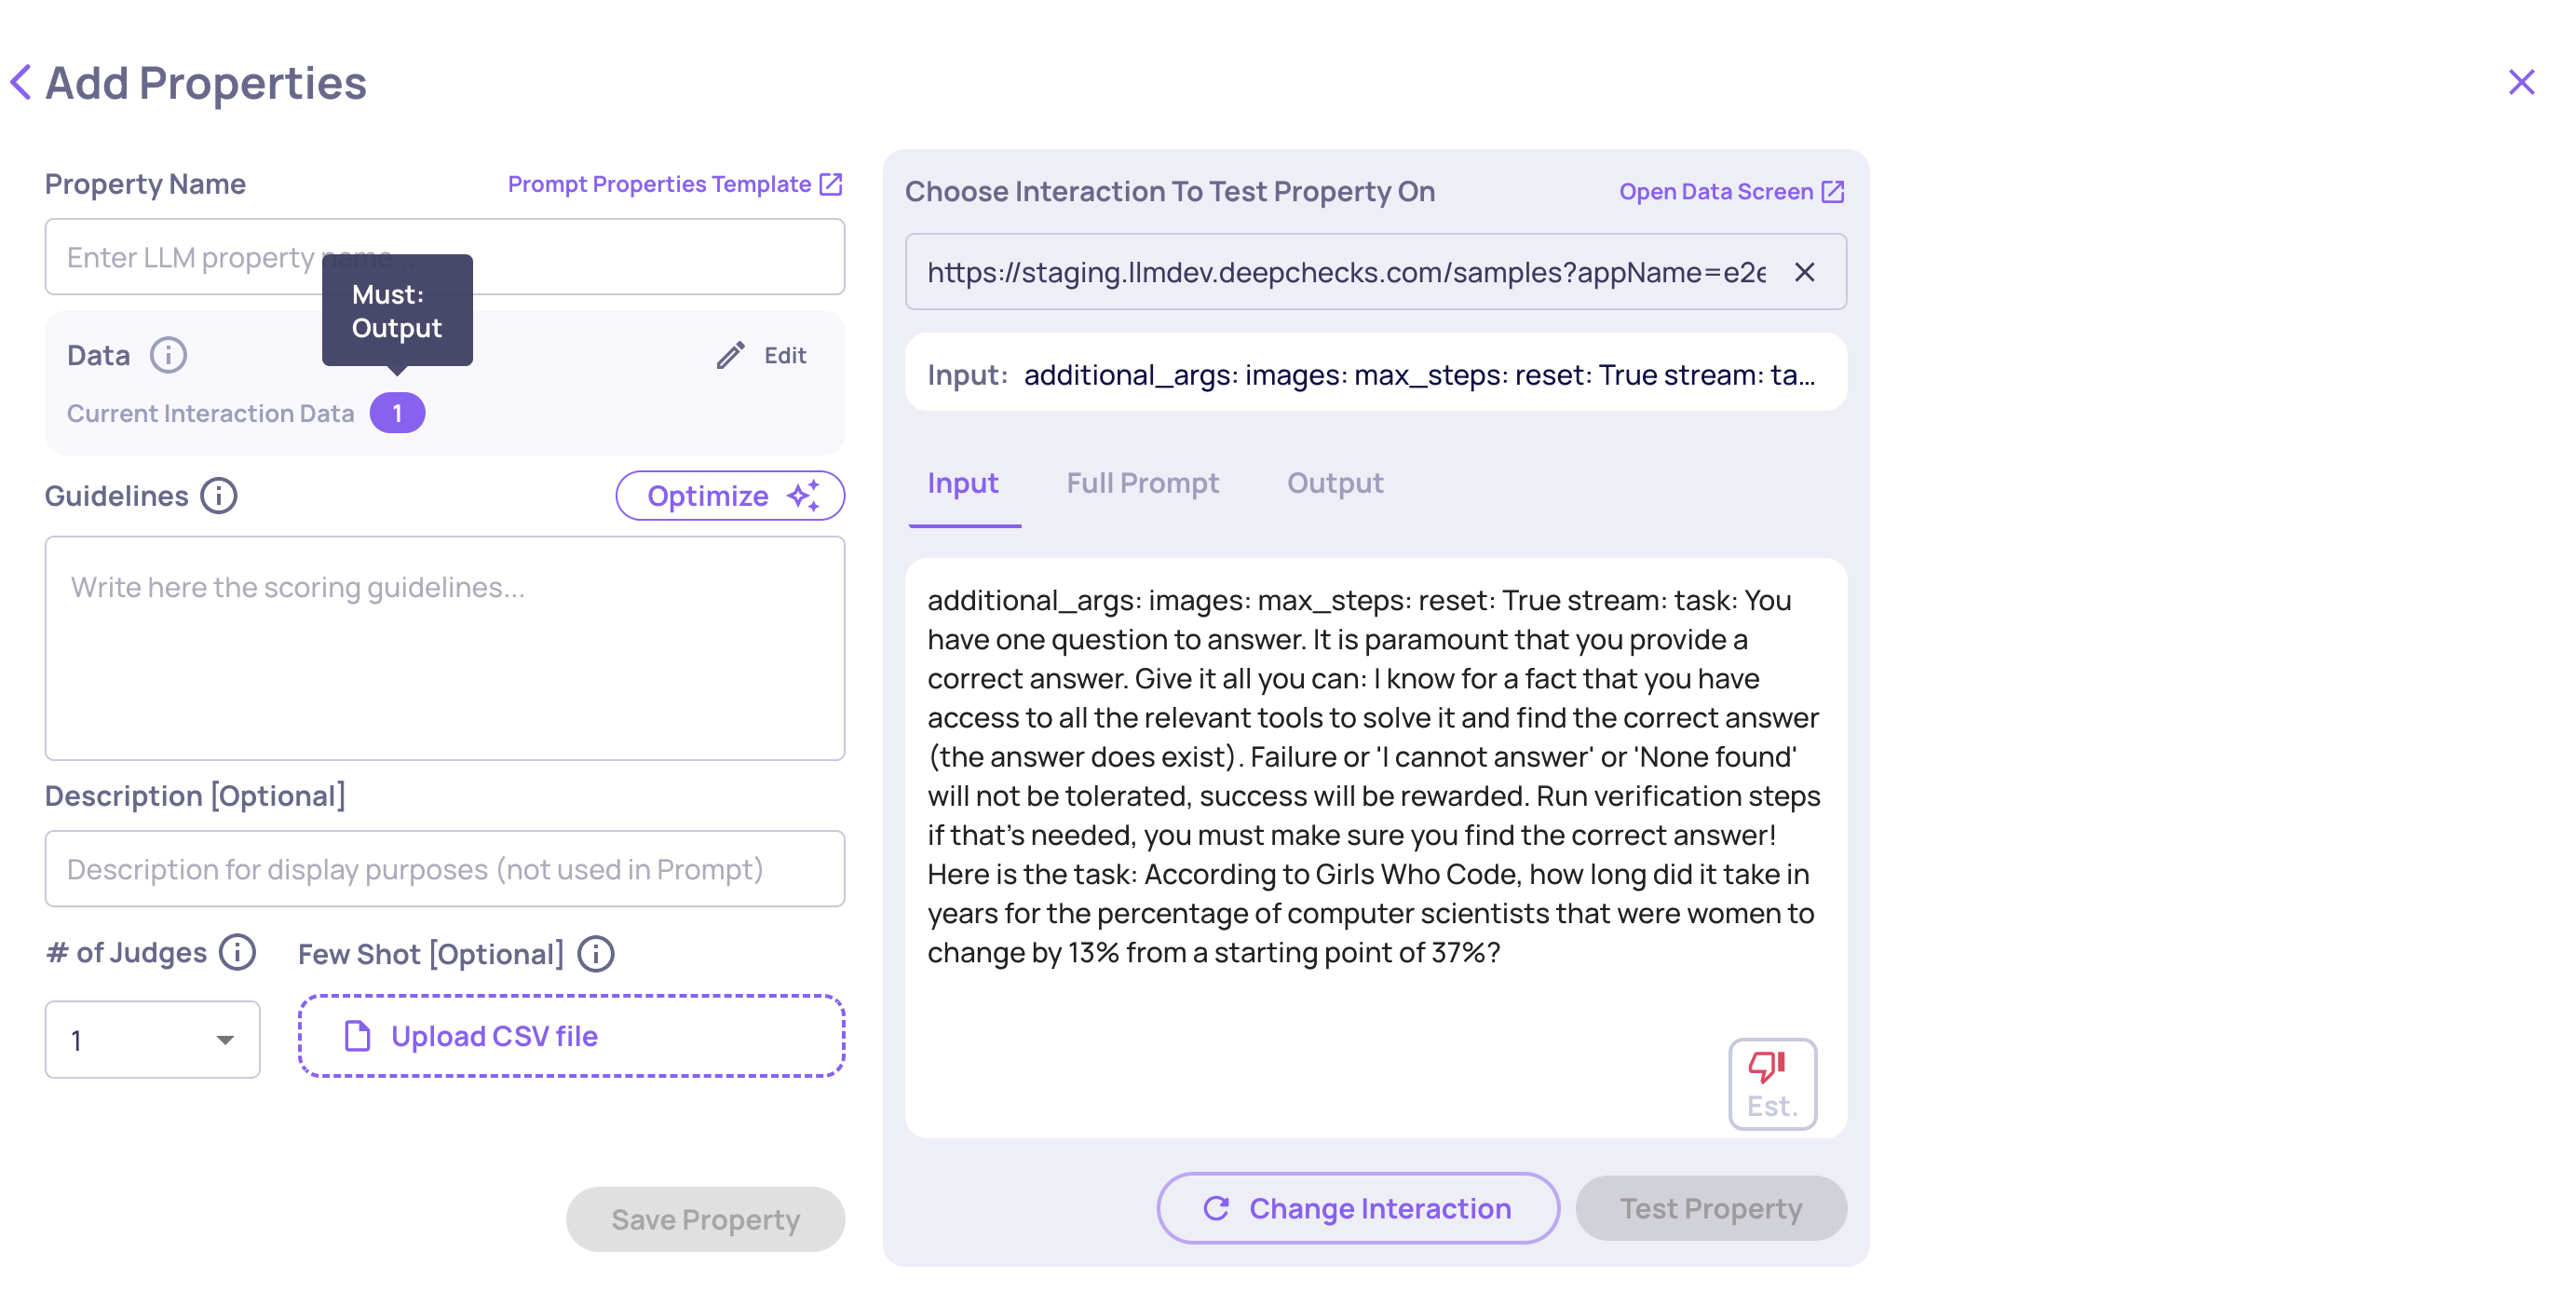Viewport: 2576px width, 1306px height.
Task: Click Upload CSV file area
Action: click(x=571, y=1036)
